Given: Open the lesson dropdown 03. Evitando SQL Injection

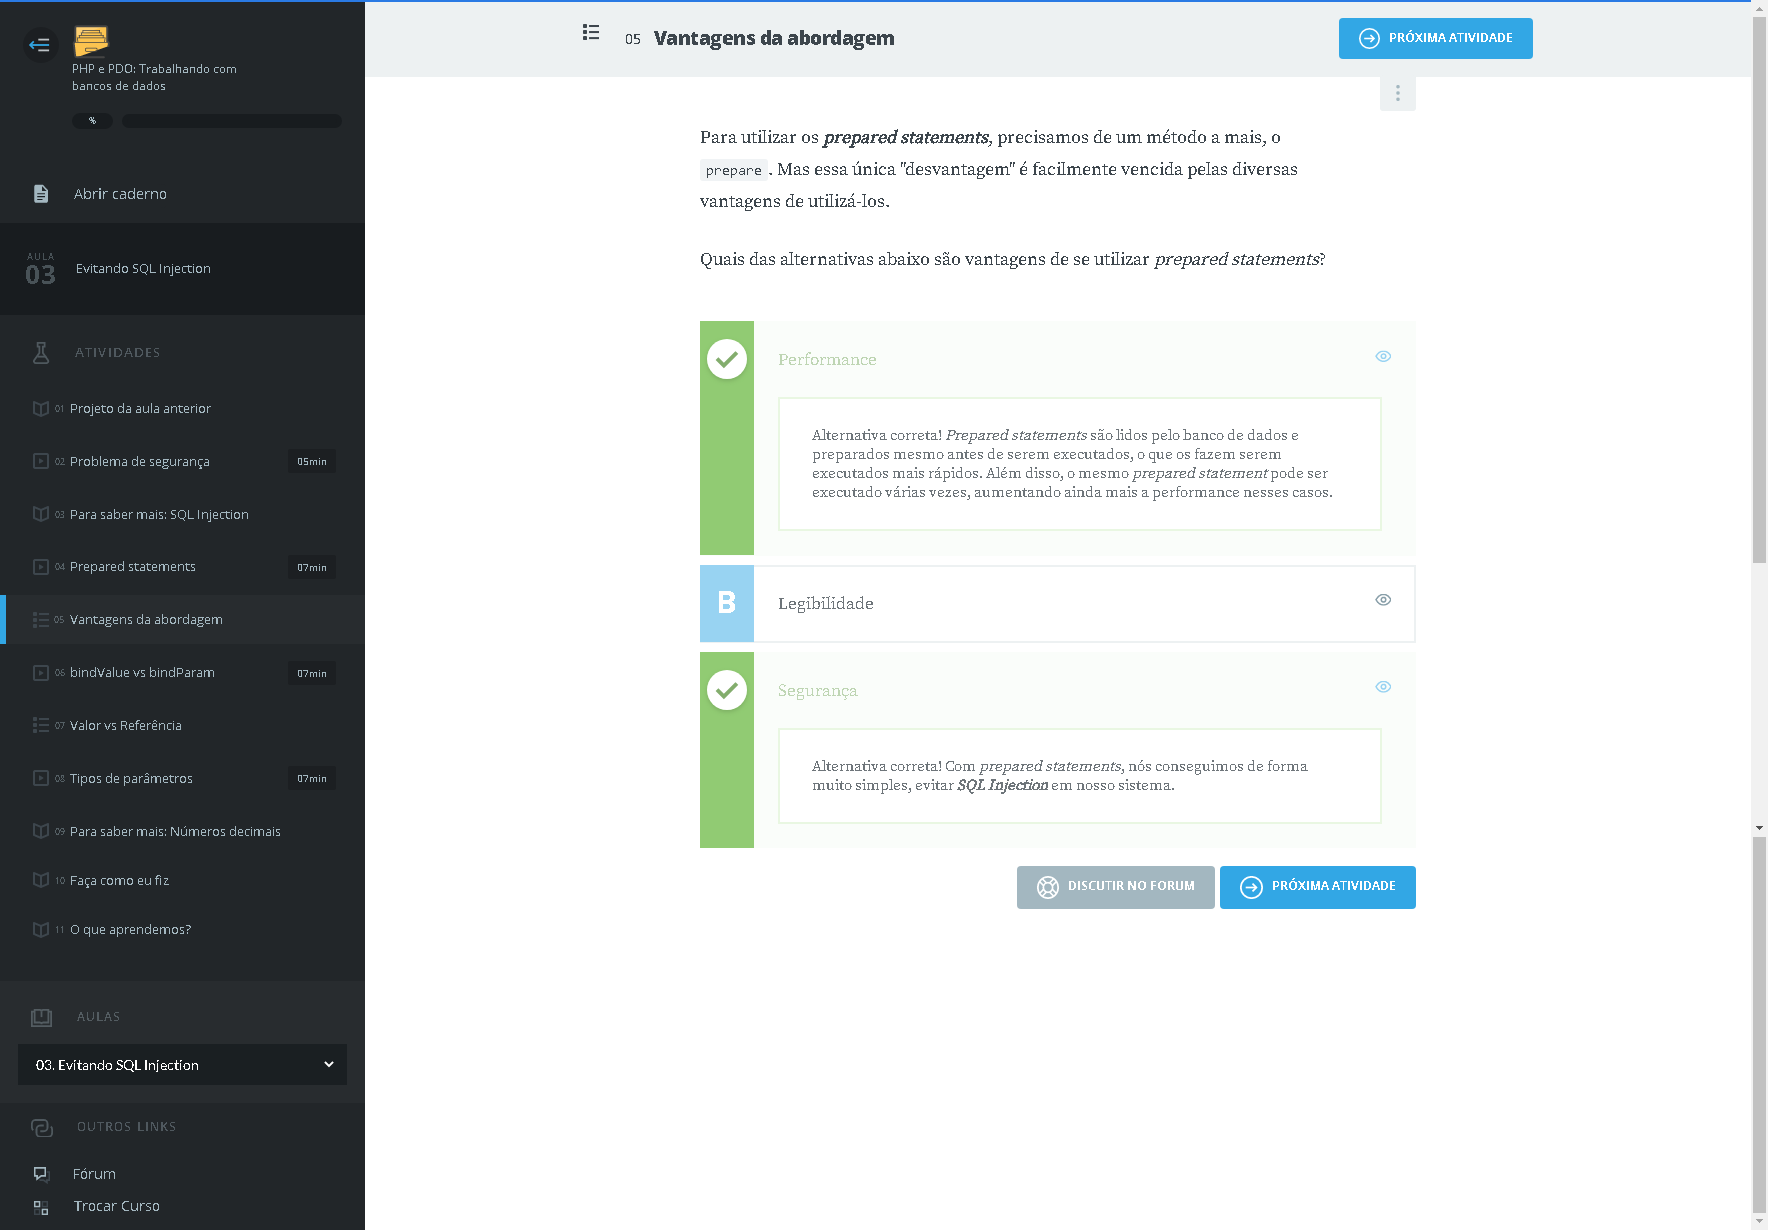Looking at the screenshot, I should [x=182, y=1065].
